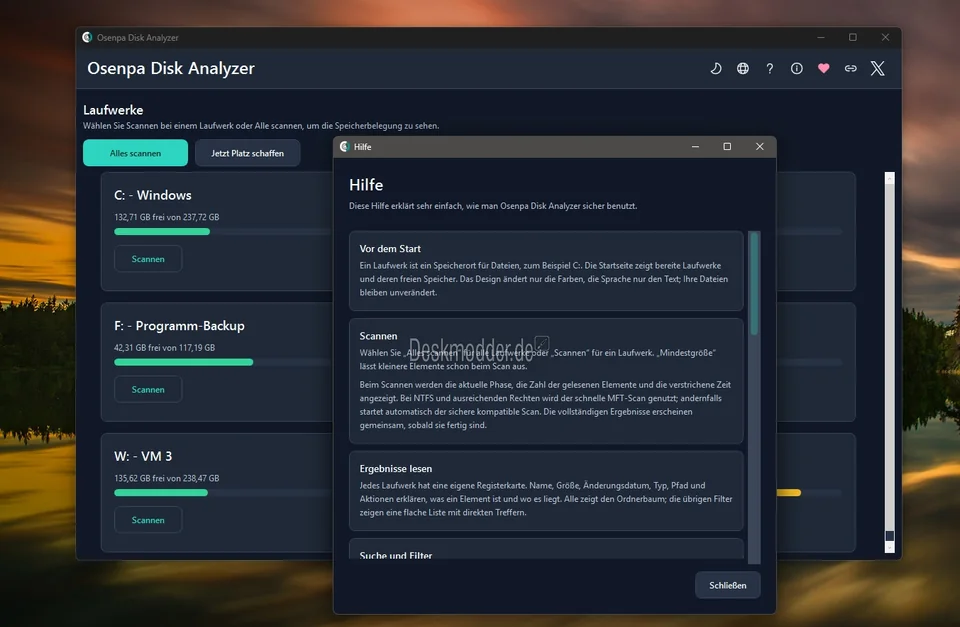
Task: Click the 'Scannen' help section heading
Action: click(378, 336)
